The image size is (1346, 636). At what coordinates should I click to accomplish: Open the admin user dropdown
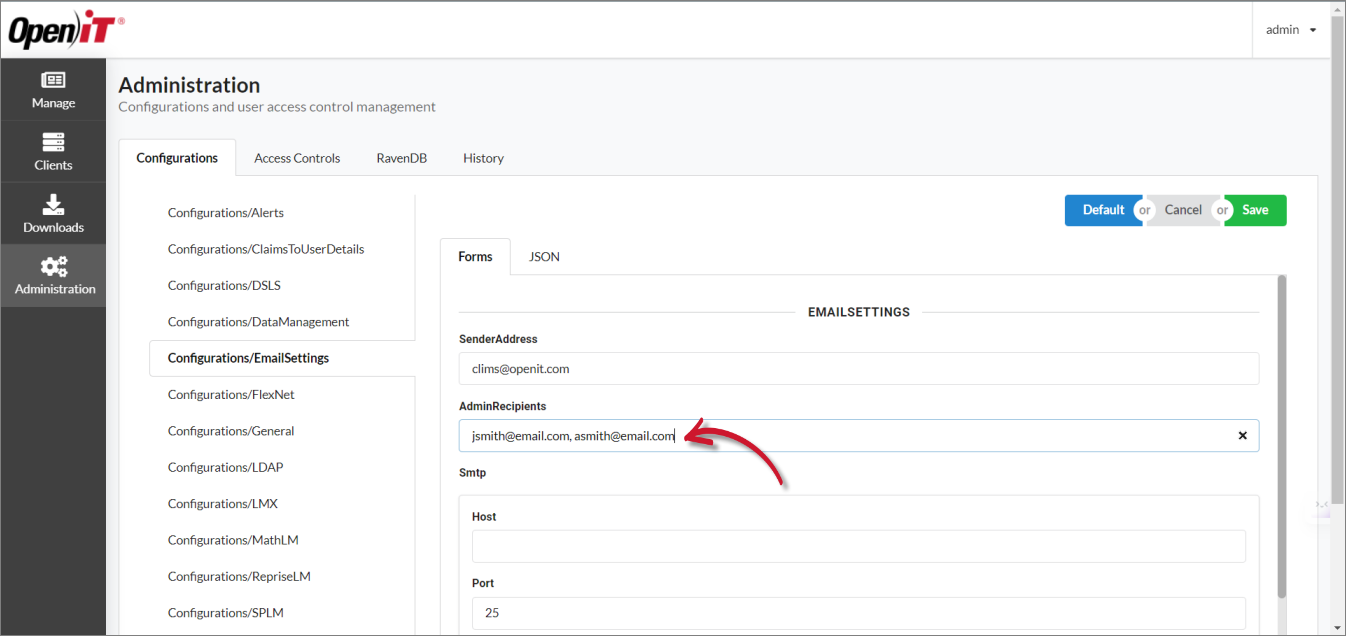1291,30
